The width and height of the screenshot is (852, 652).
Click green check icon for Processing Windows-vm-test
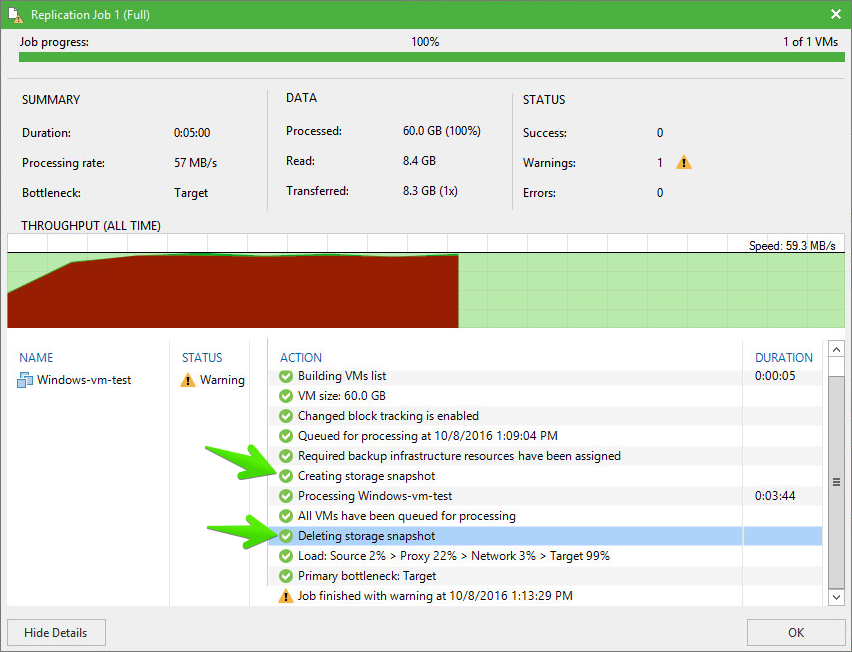[x=286, y=496]
